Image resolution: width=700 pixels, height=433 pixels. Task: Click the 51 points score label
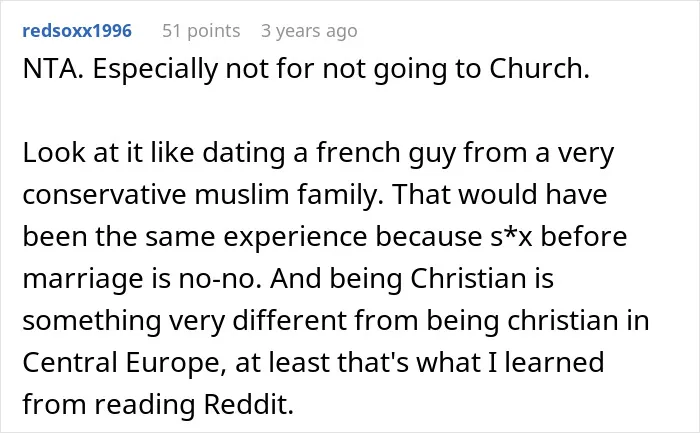pyautogui.click(x=201, y=31)
